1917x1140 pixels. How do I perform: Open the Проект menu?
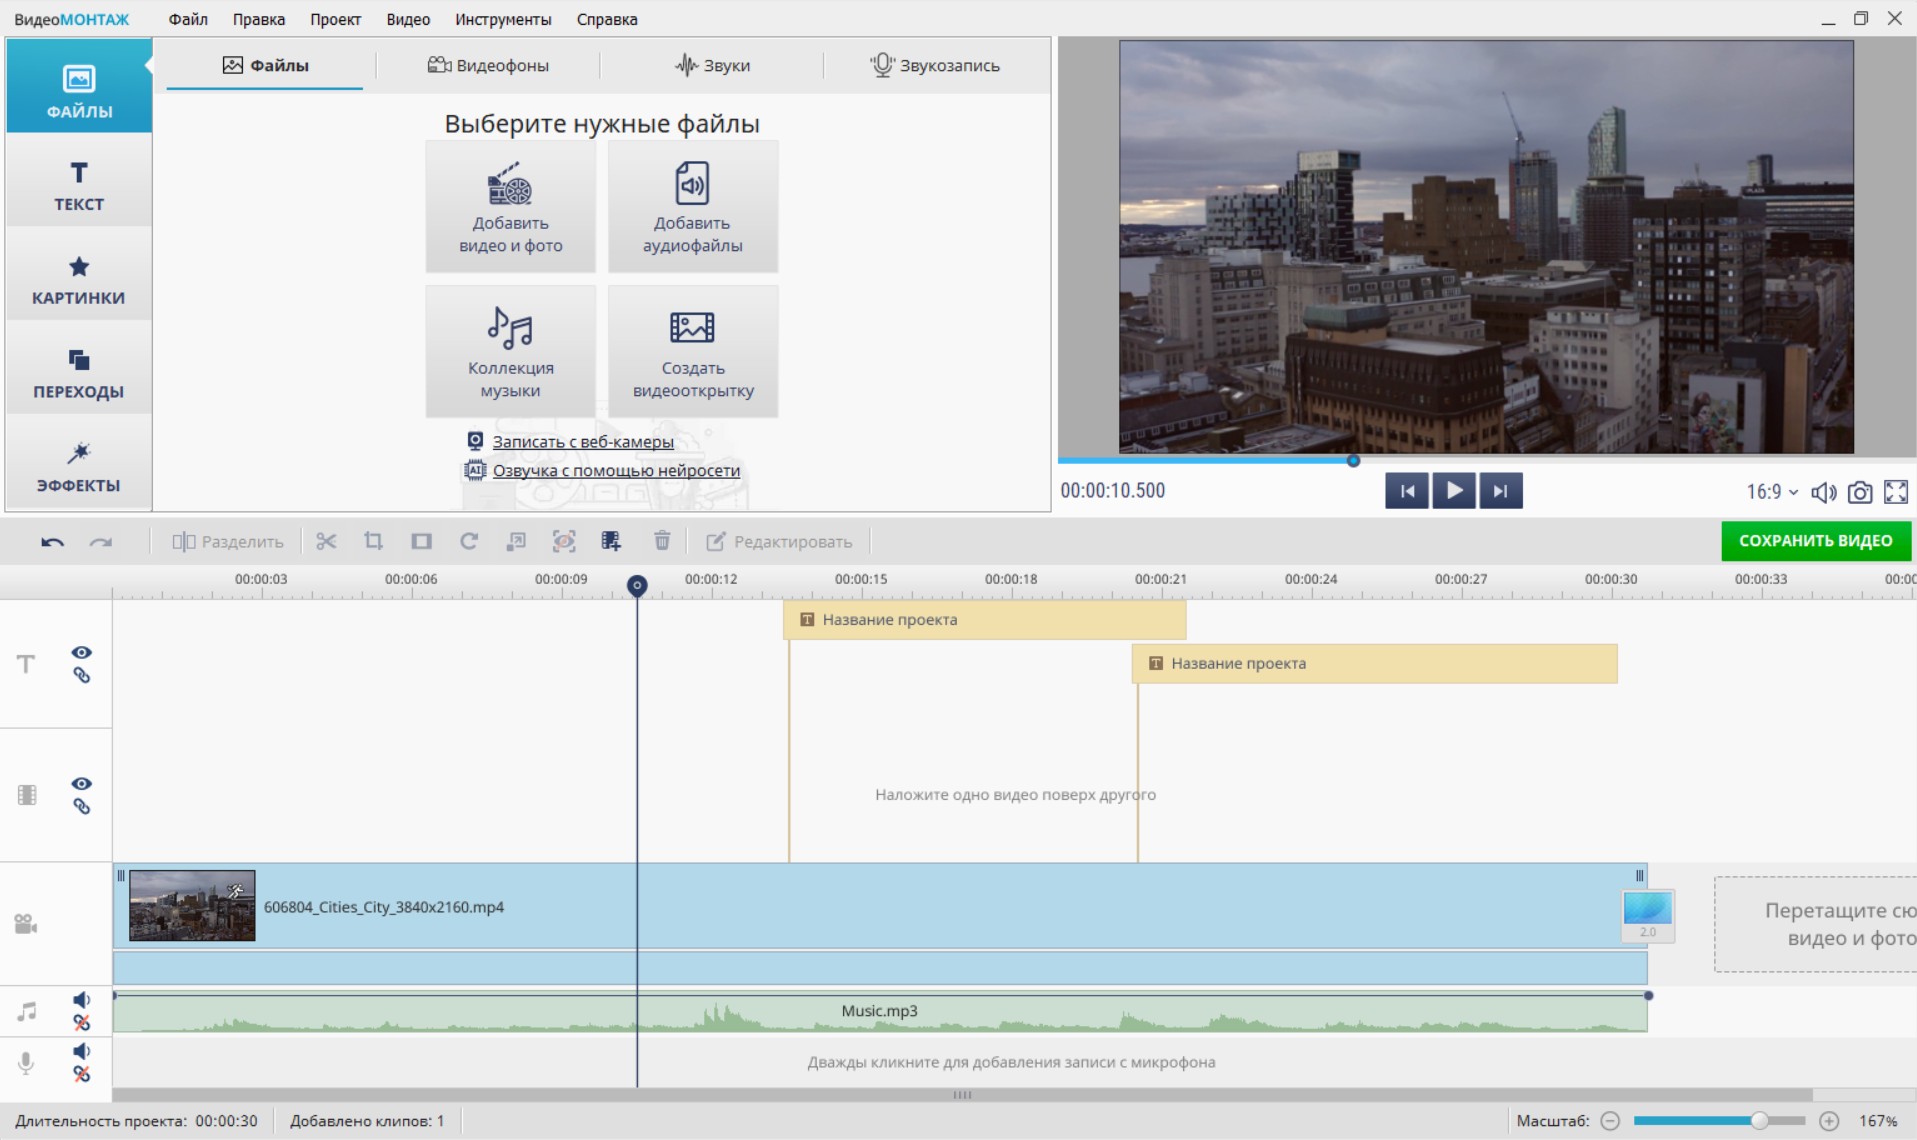(x=335, y=19)
